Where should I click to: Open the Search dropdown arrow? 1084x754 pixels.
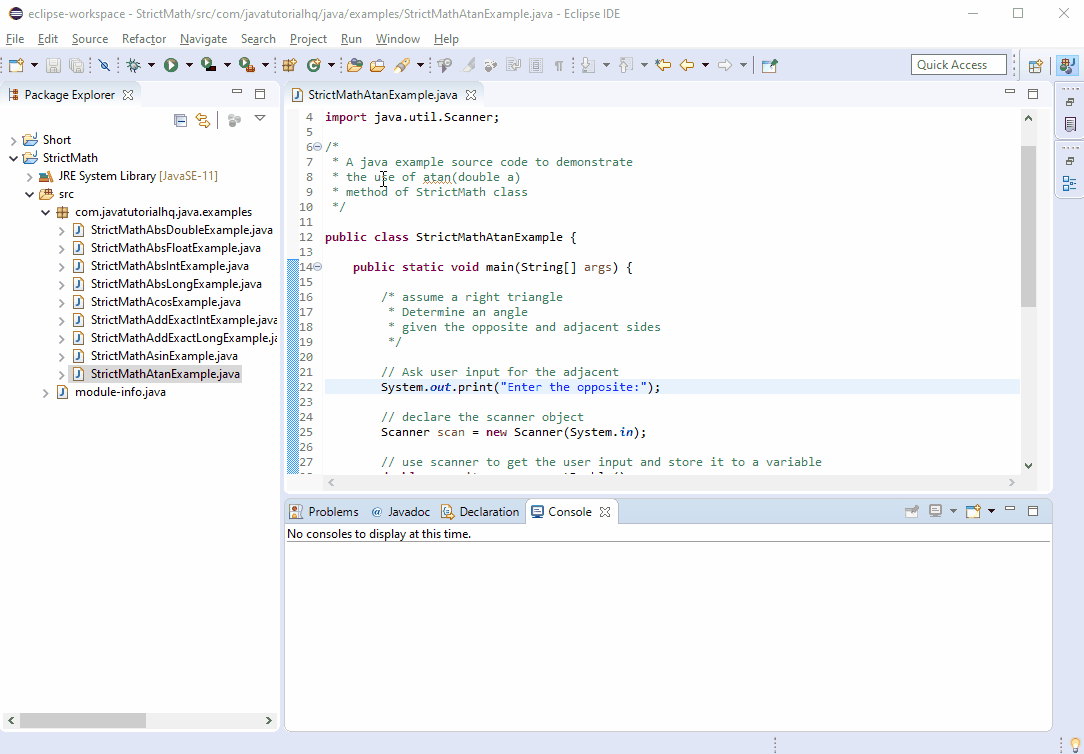420,65
